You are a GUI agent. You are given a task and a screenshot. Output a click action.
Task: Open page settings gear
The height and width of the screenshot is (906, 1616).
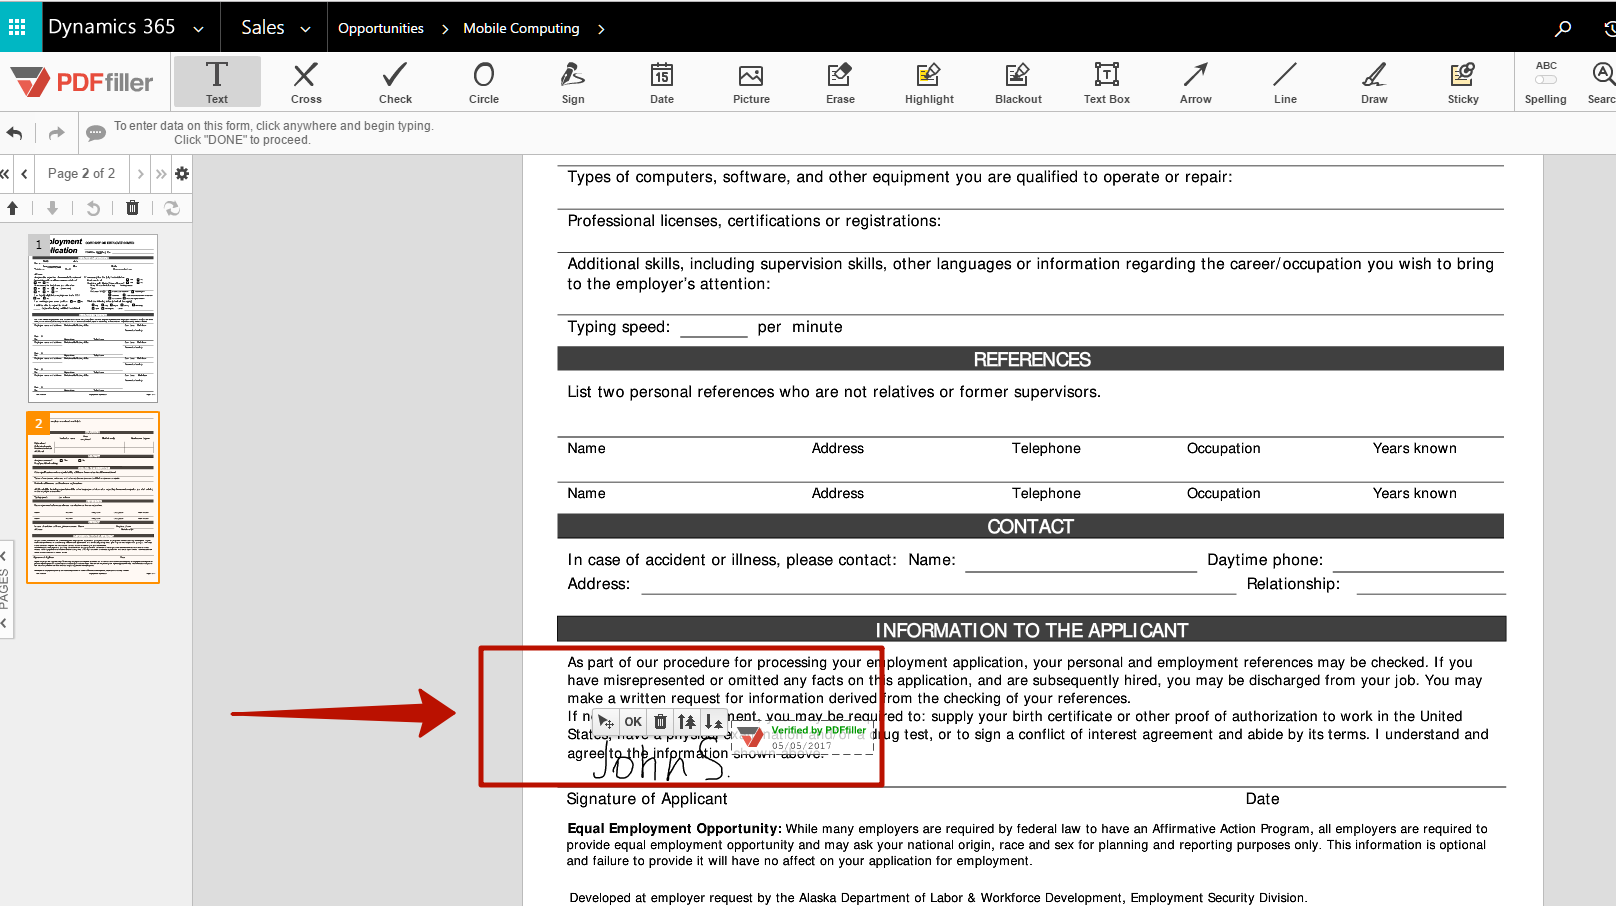(182, 173)
